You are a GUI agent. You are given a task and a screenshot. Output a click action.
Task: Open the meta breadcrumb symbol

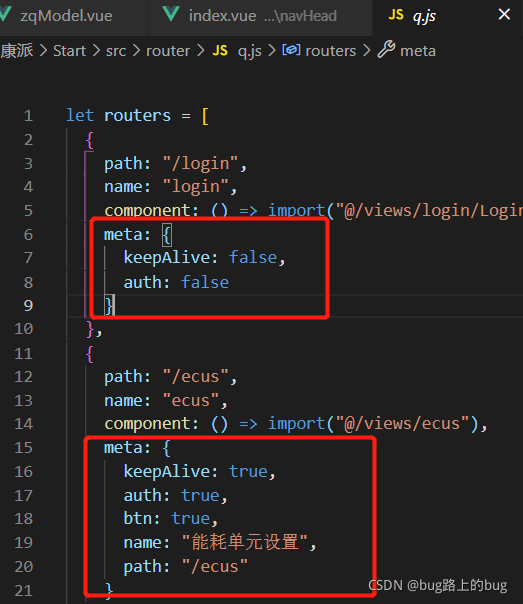tap(418, 51)
